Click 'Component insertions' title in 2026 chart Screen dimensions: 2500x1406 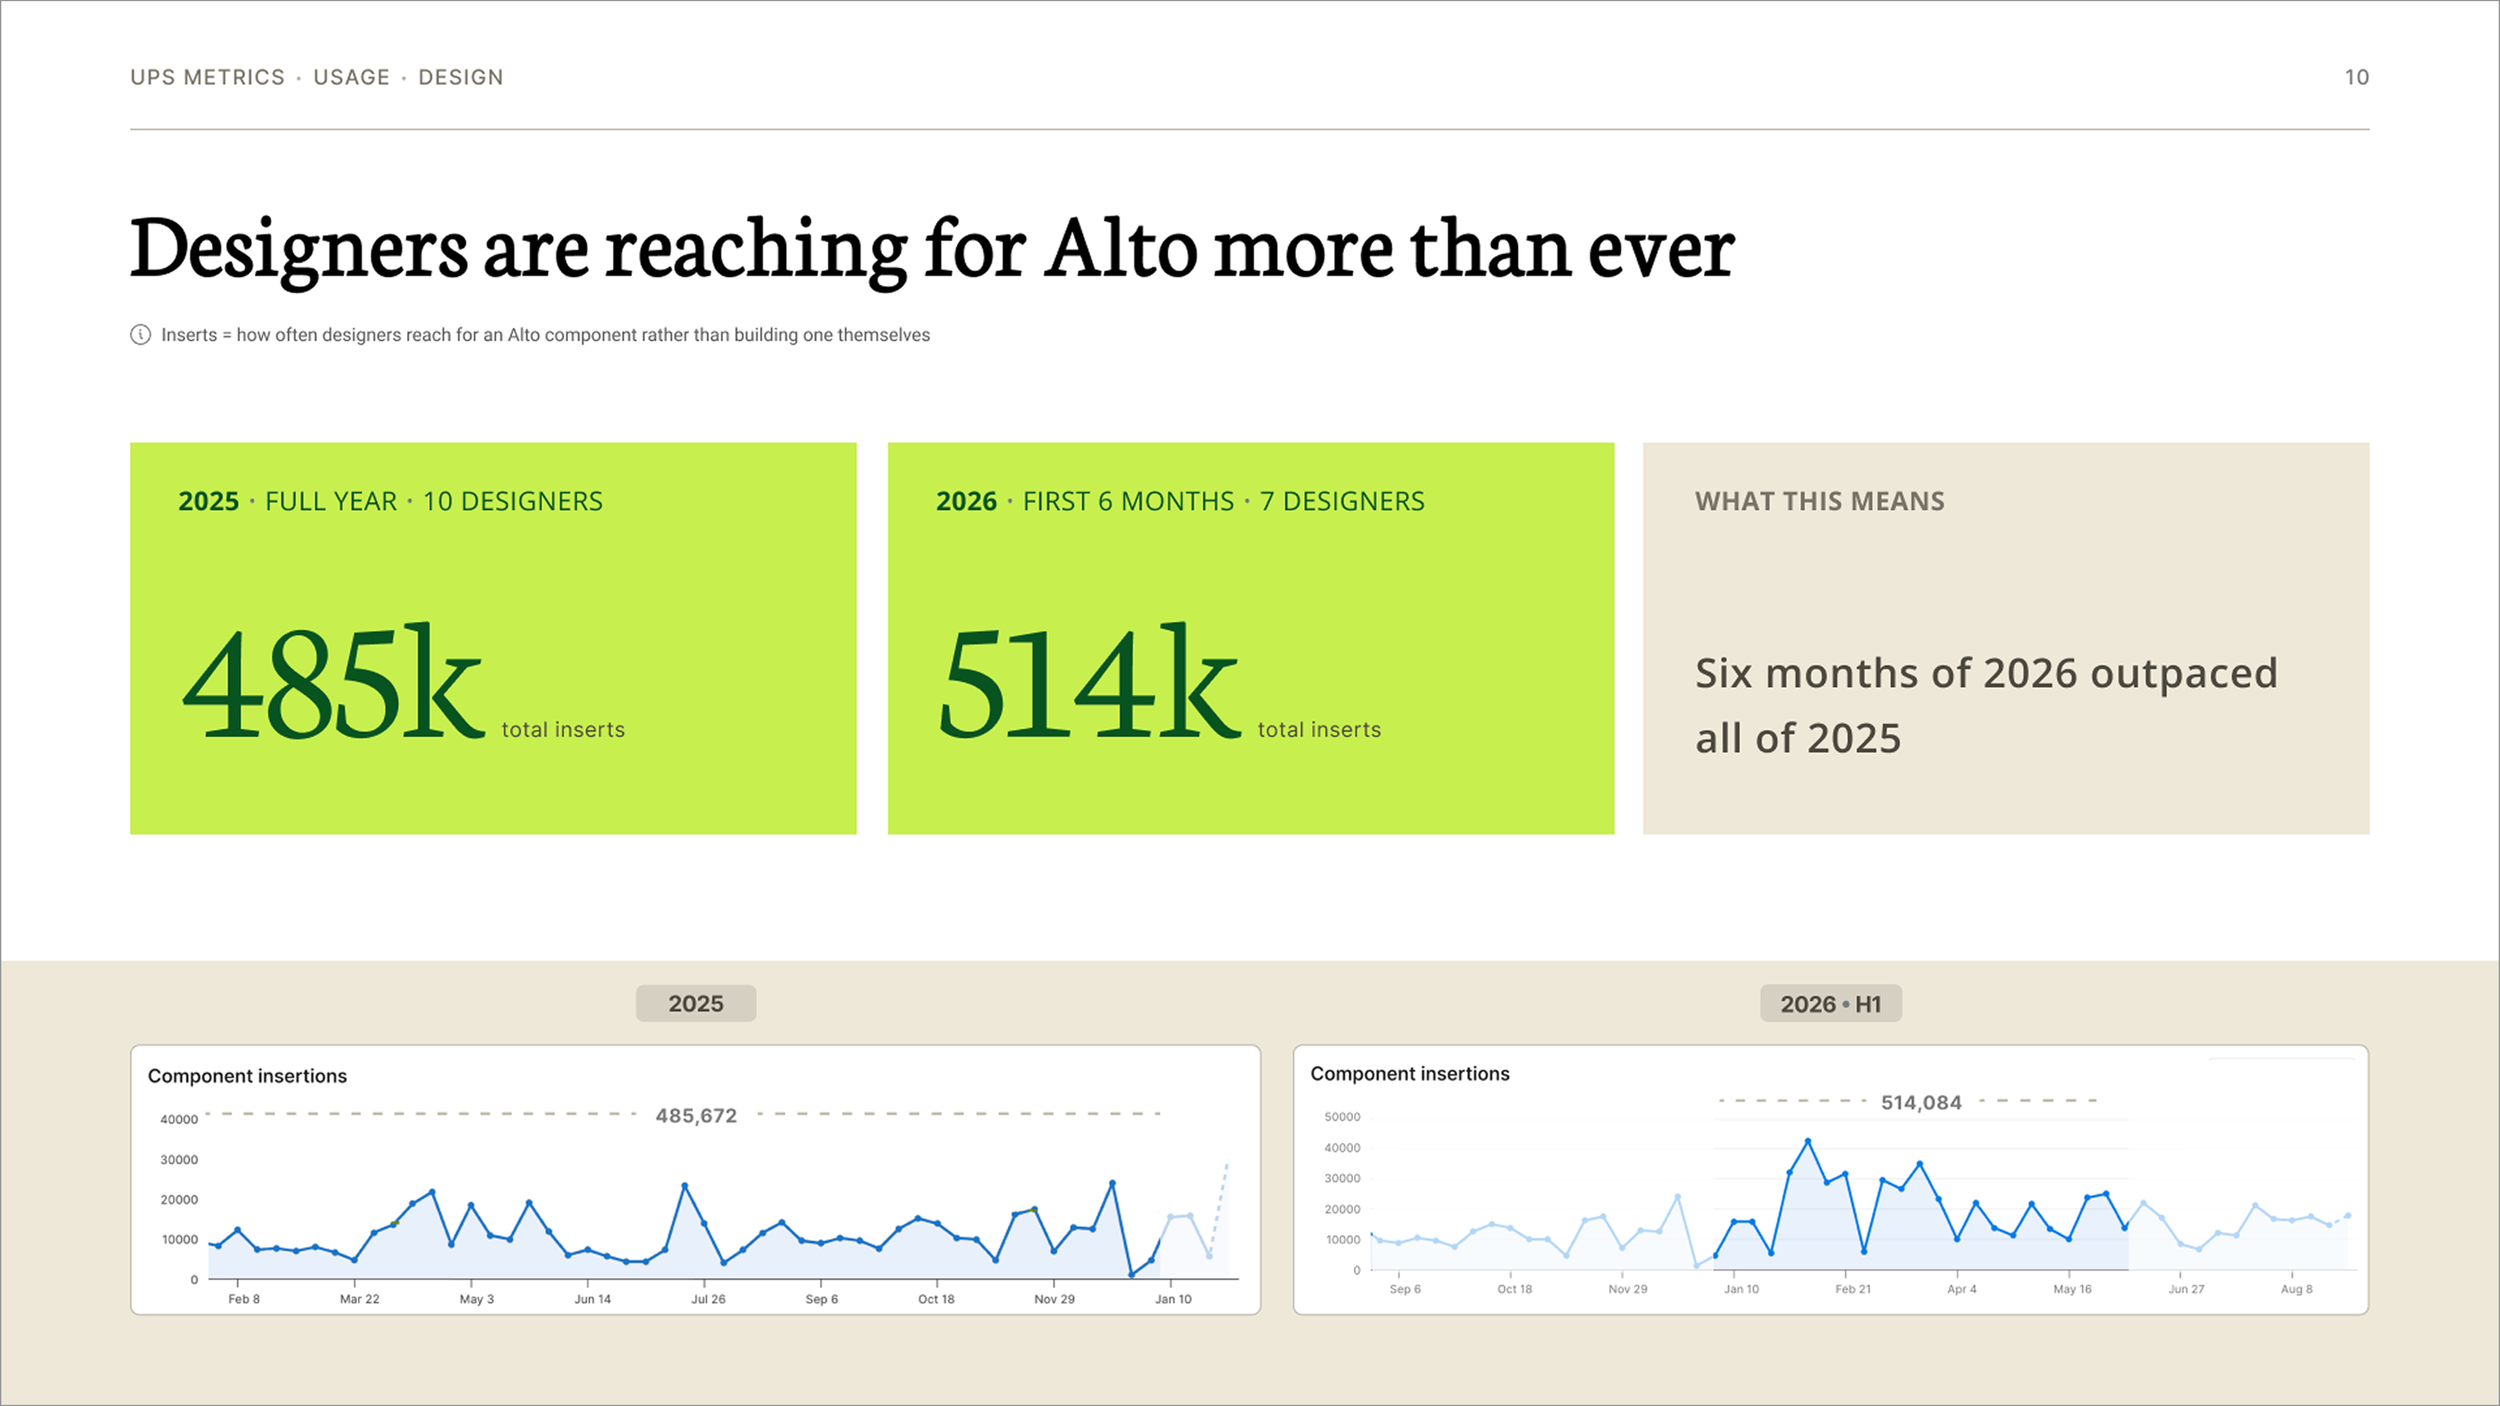[x=1409, y=1073]
